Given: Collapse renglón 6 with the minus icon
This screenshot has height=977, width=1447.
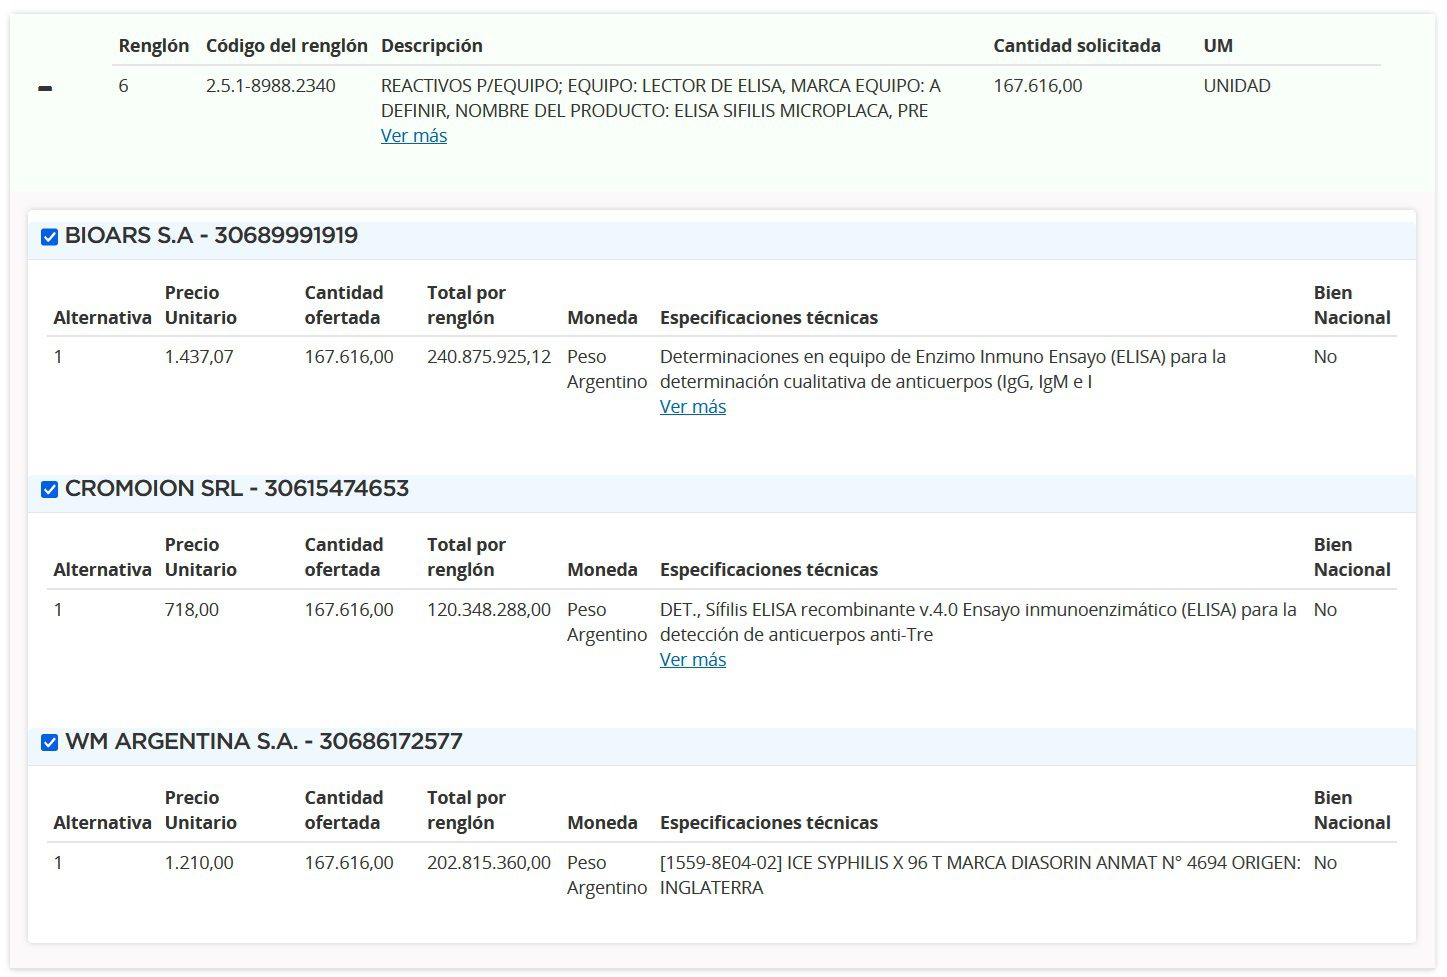Looking at the screenshot, I should coord(45,89).
